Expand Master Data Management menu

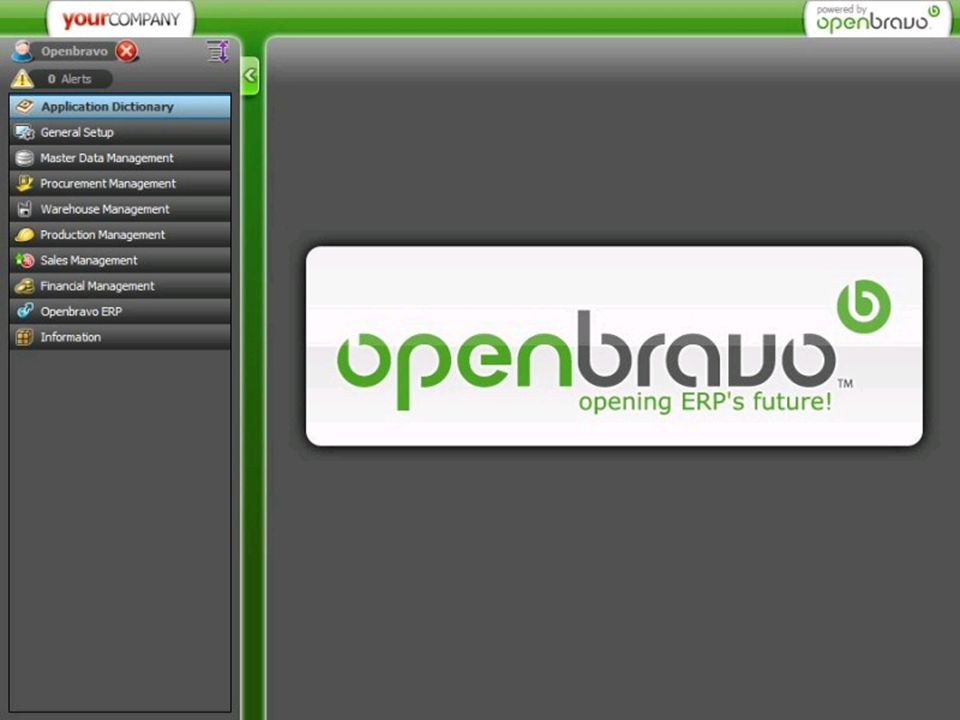[x=120, y=158]
